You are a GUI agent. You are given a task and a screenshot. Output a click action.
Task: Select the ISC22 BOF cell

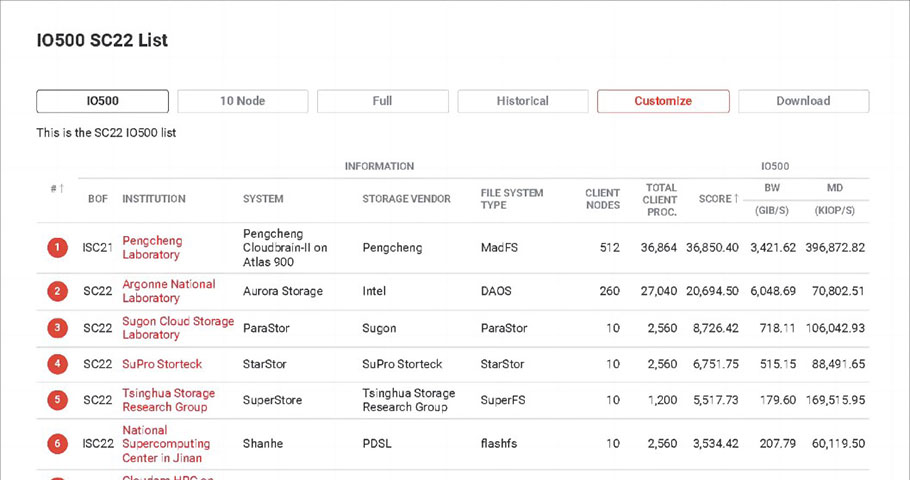(98, 444)
